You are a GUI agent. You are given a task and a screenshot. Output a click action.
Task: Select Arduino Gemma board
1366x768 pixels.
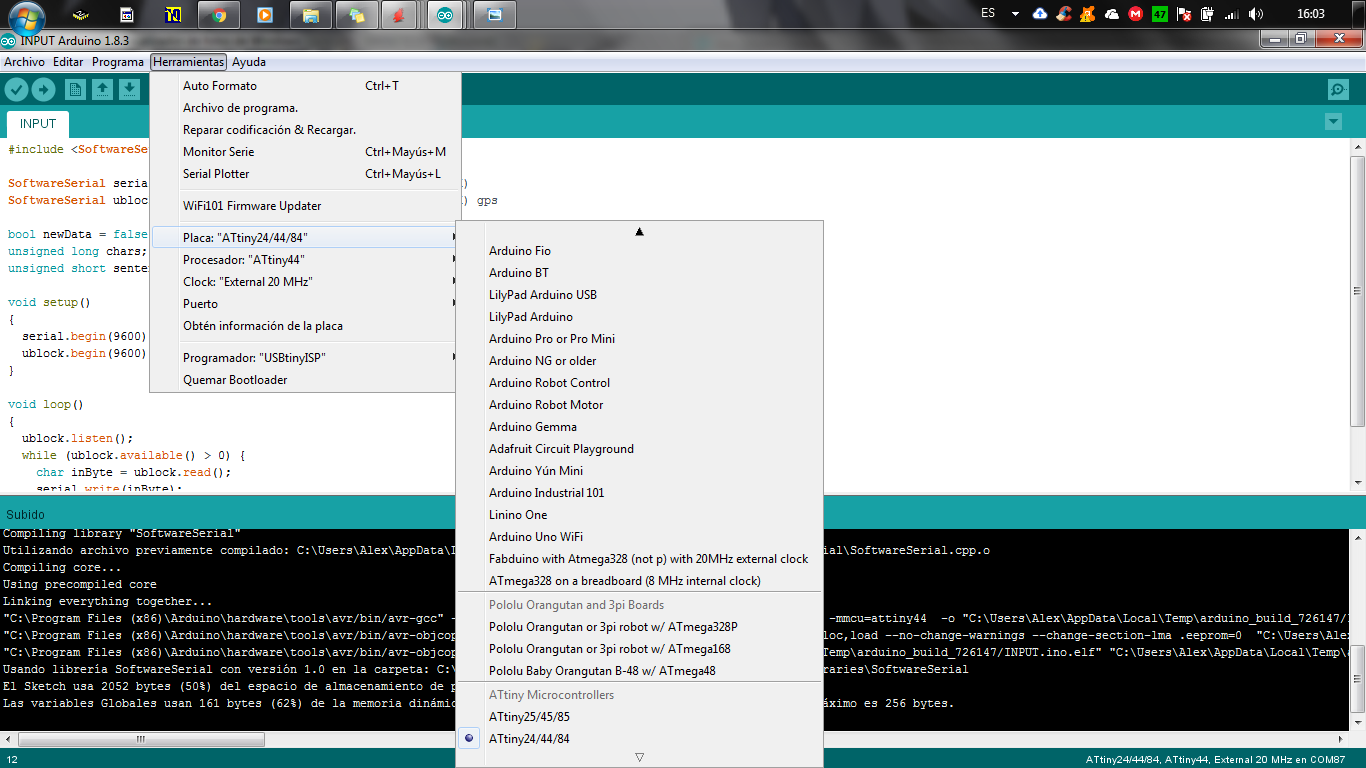(639, 427)
